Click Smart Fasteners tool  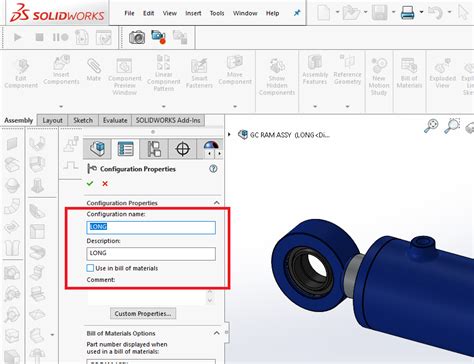(199, 73)
